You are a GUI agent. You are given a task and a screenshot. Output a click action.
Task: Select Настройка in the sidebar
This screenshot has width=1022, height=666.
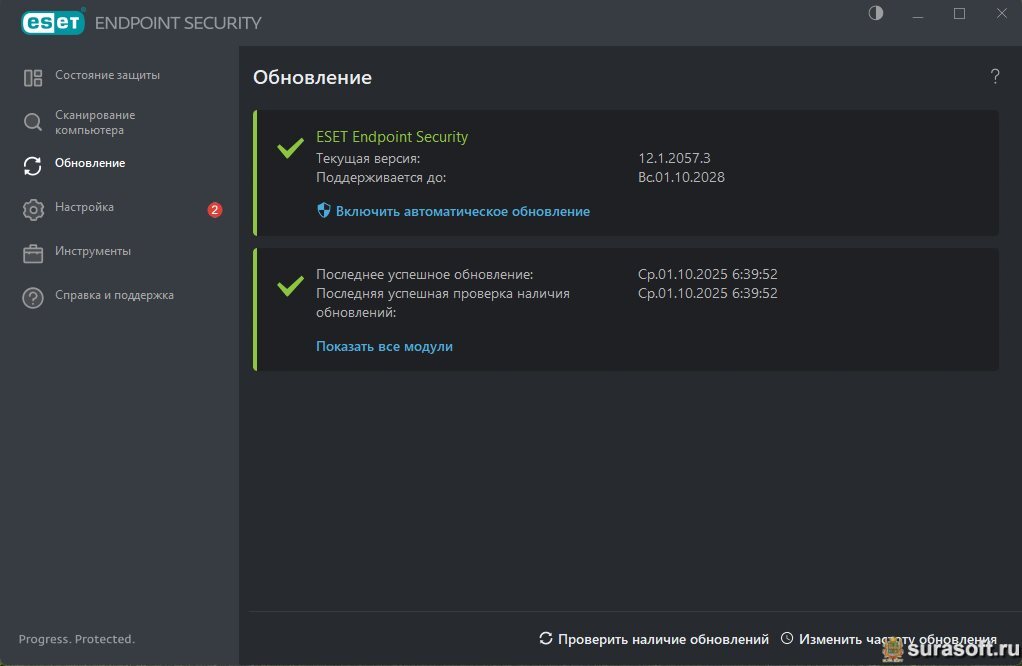coord(84,208)
